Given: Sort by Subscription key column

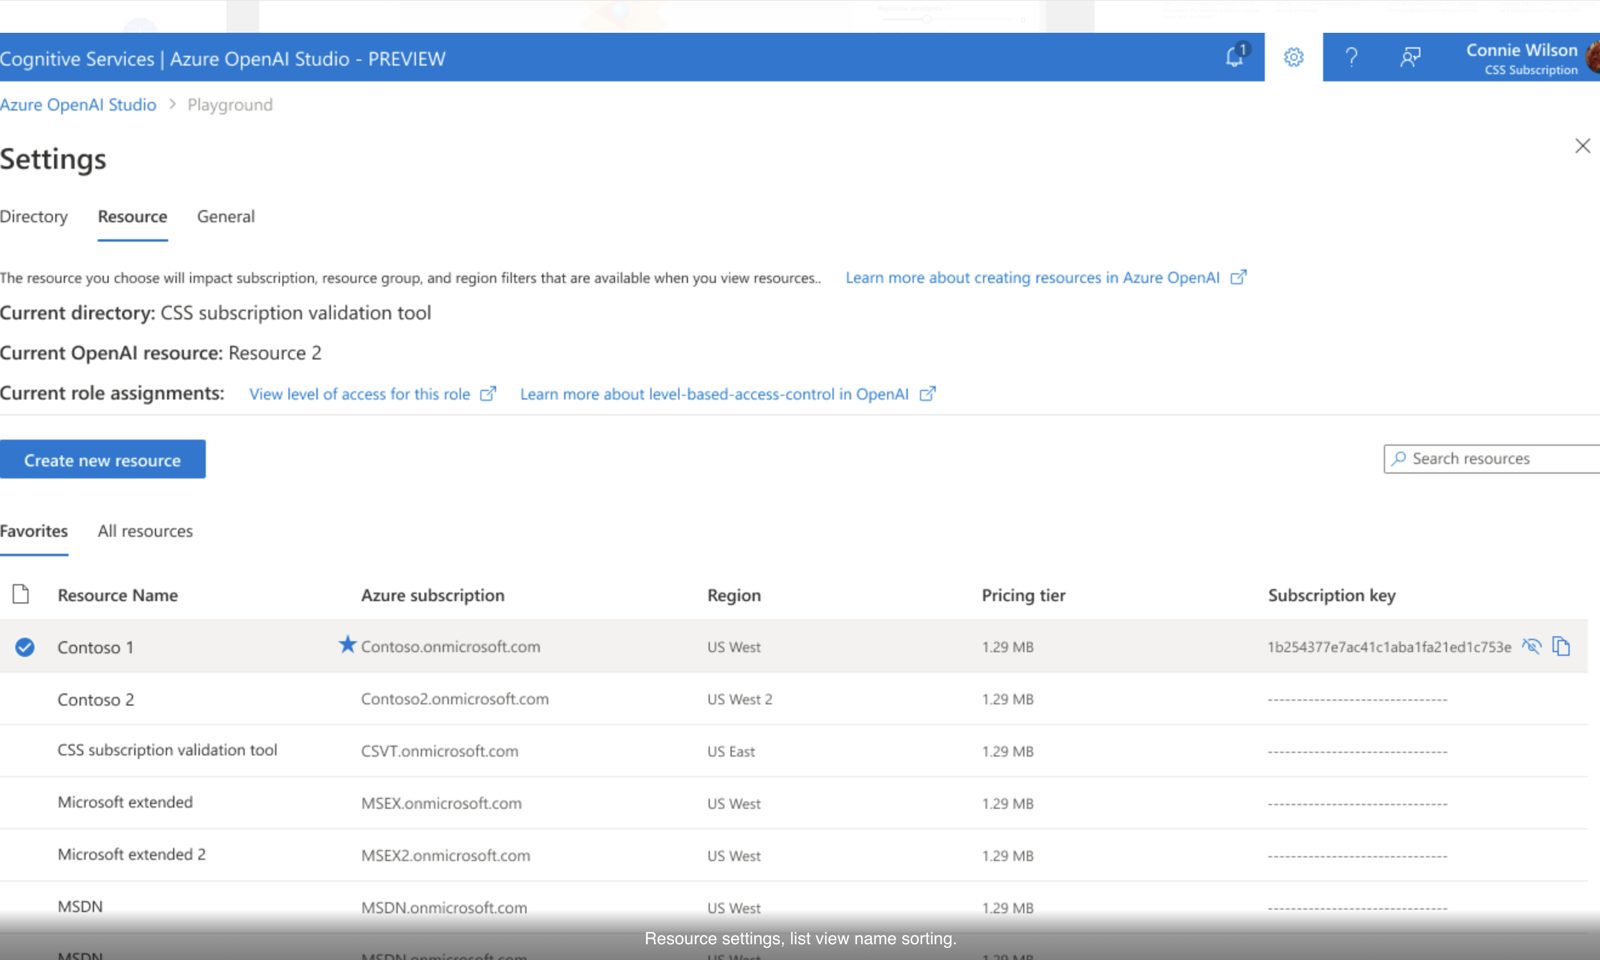Looking at the screenshot, I should click(x=1331, y=595).
